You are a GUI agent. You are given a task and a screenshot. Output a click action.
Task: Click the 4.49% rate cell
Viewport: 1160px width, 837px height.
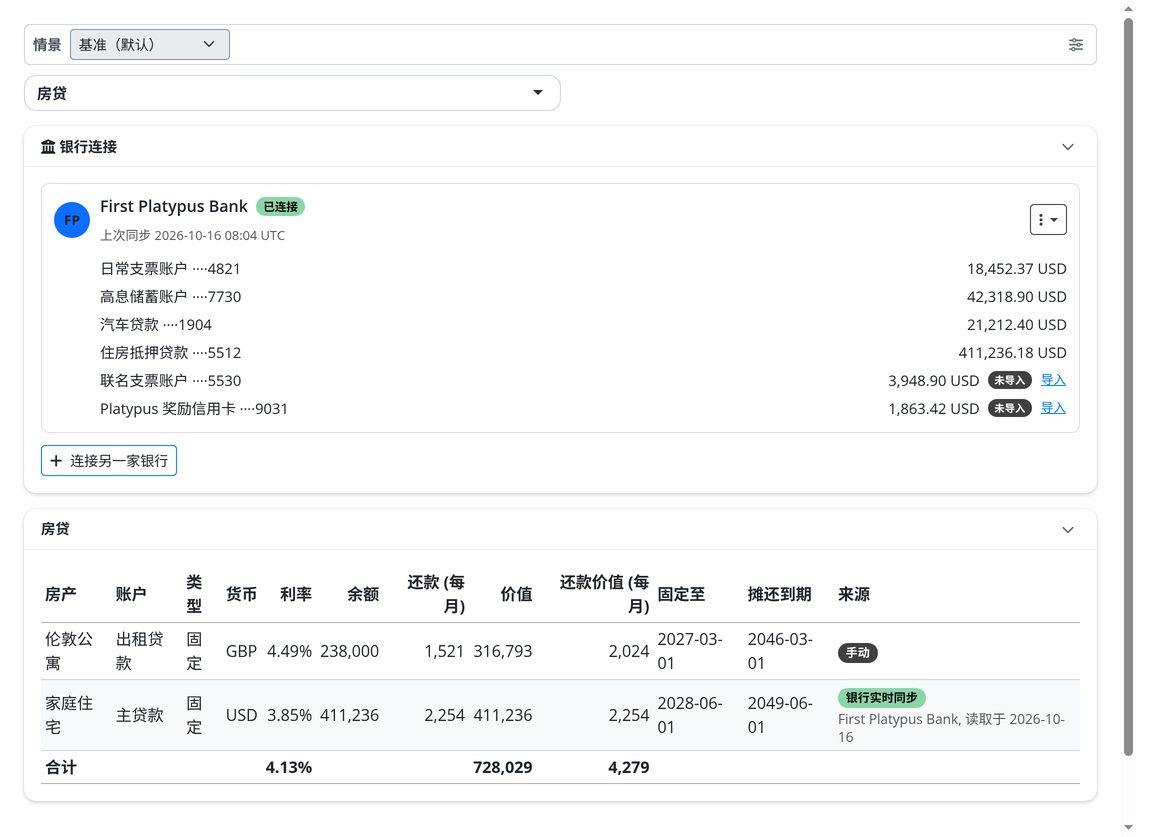pos(289,651)
